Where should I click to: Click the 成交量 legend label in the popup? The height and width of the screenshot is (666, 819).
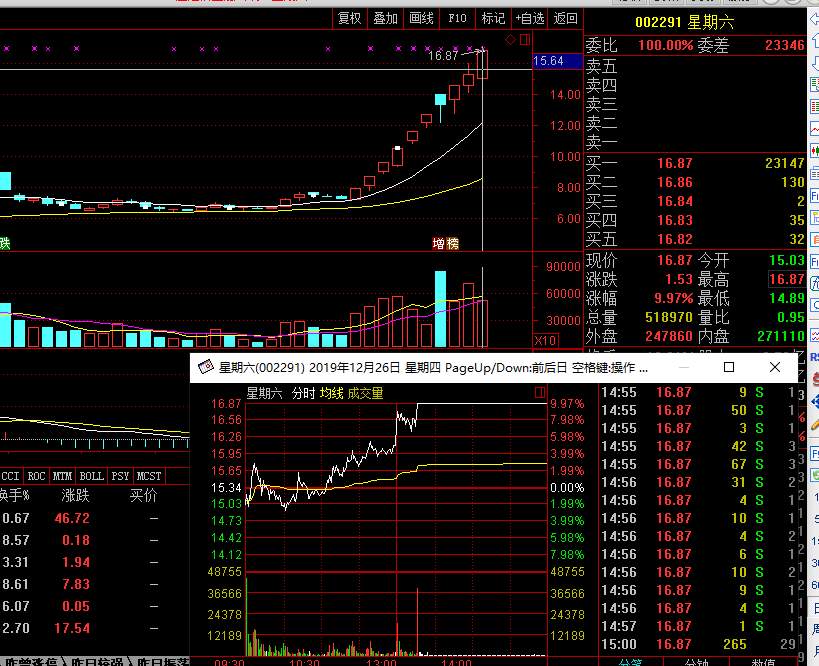365,393
